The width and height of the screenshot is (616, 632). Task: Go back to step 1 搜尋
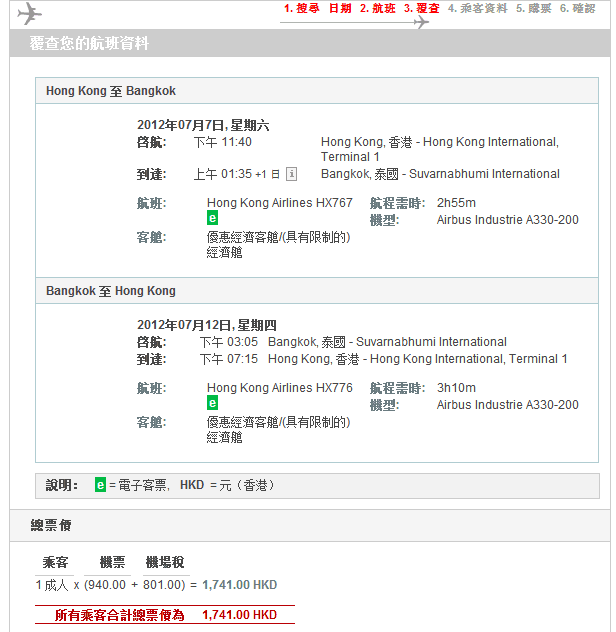coord(302,8)
